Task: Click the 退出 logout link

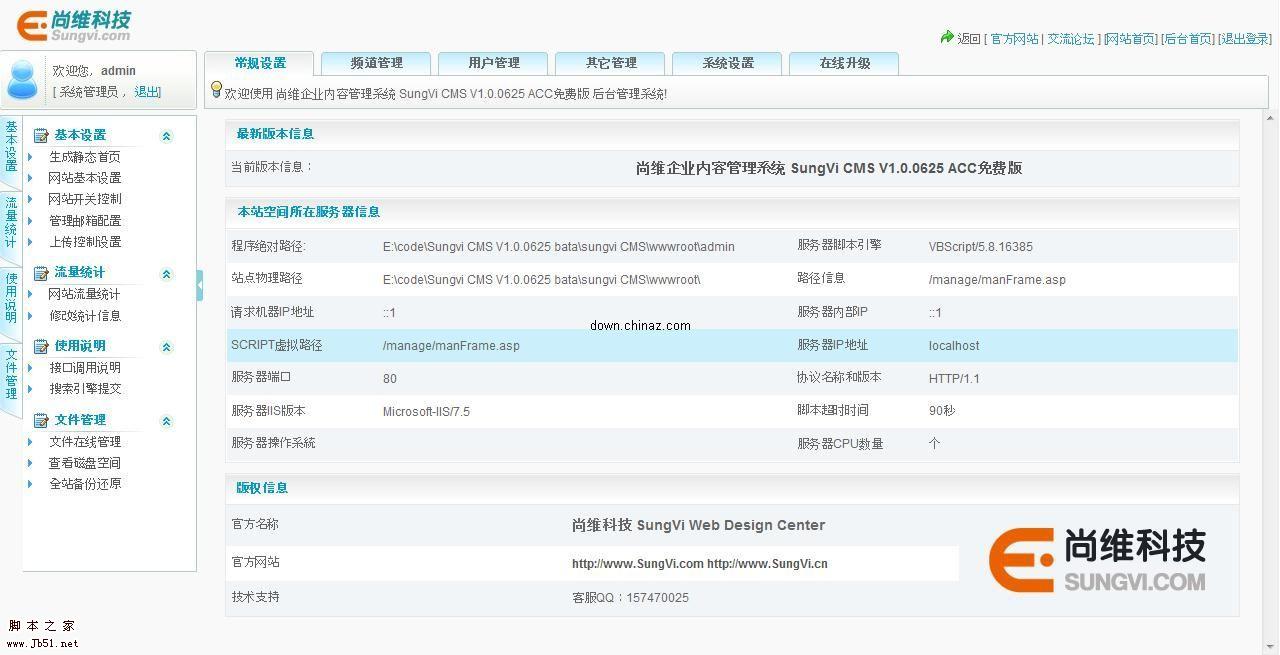Action: [x=147, y=92]
